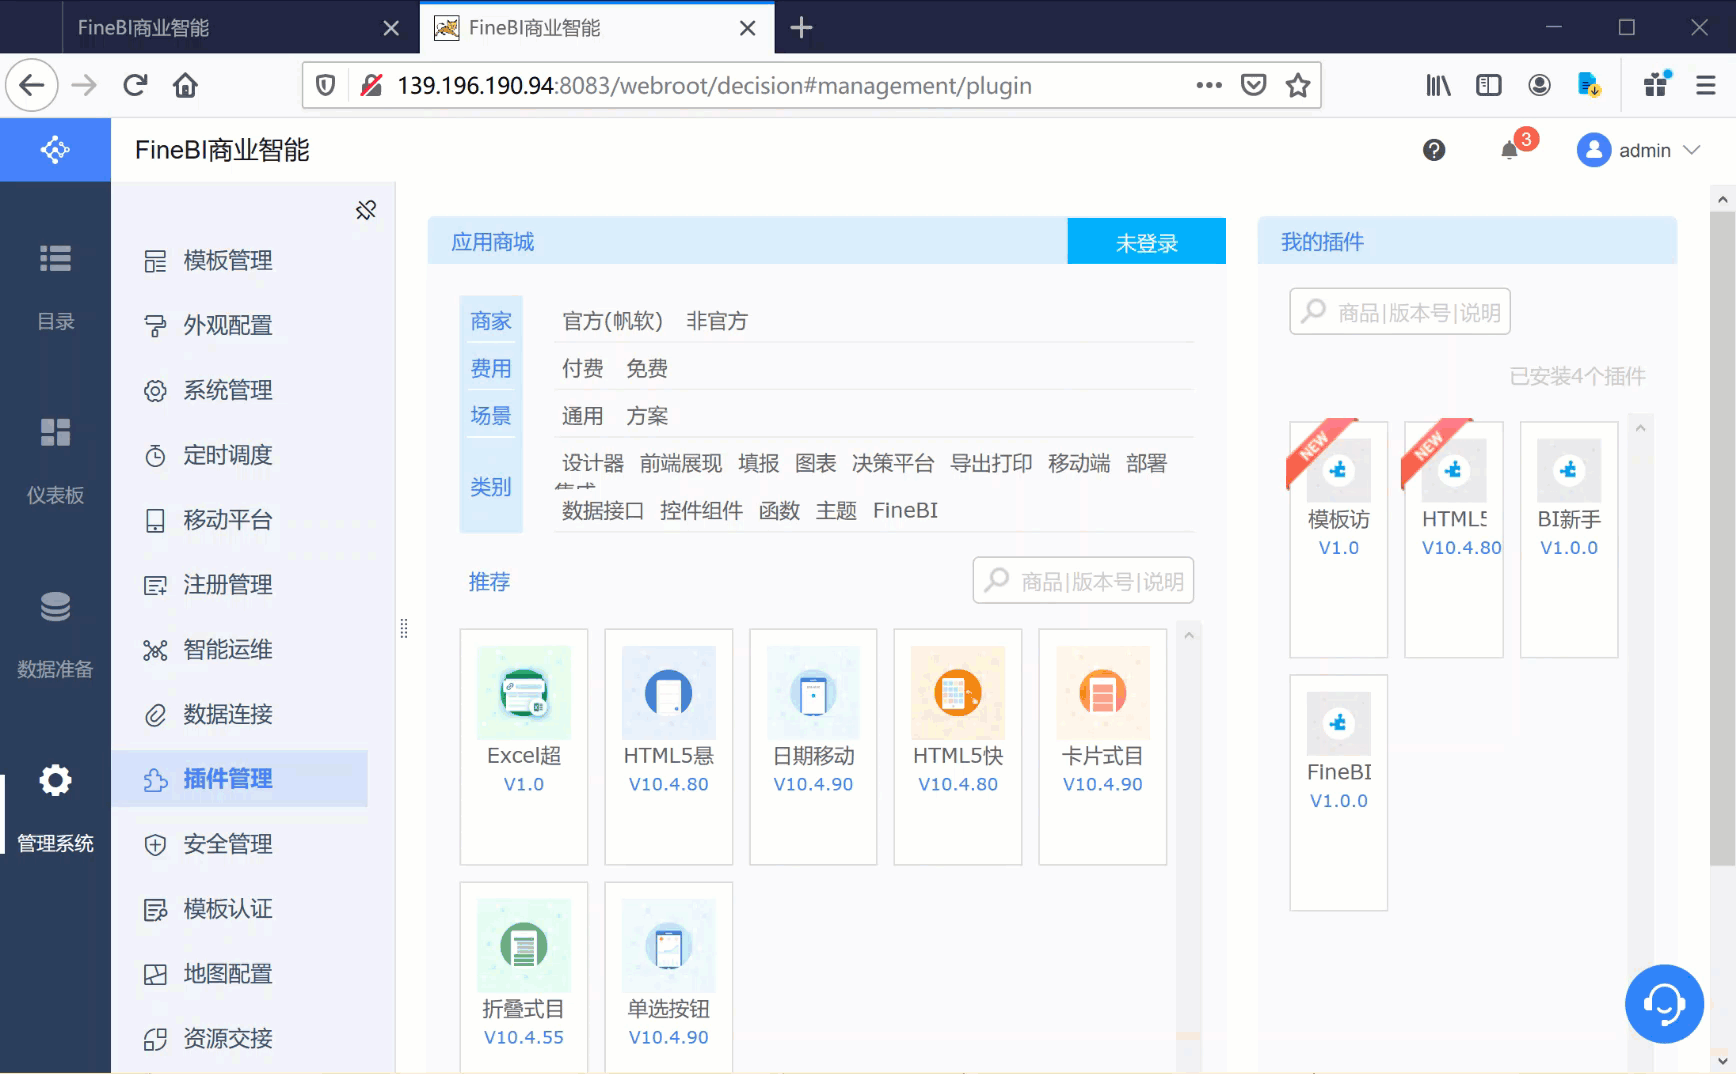Open the customer service headset button

tap(1664, 1003)
